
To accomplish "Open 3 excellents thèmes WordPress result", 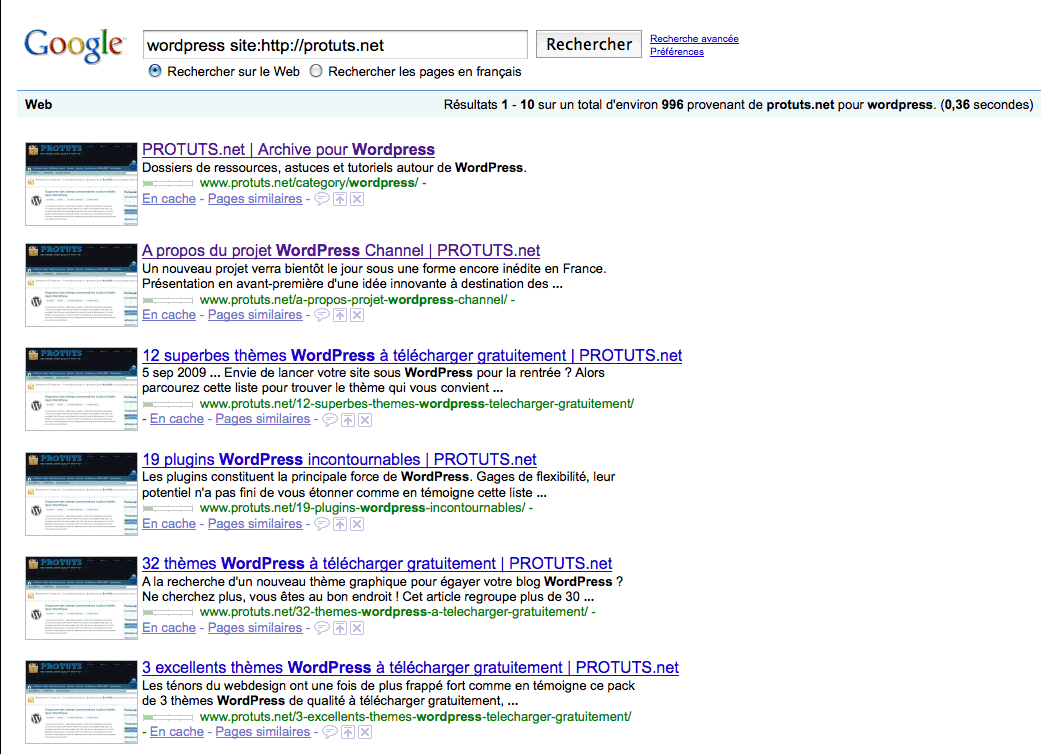I will [x=411, y=668].
